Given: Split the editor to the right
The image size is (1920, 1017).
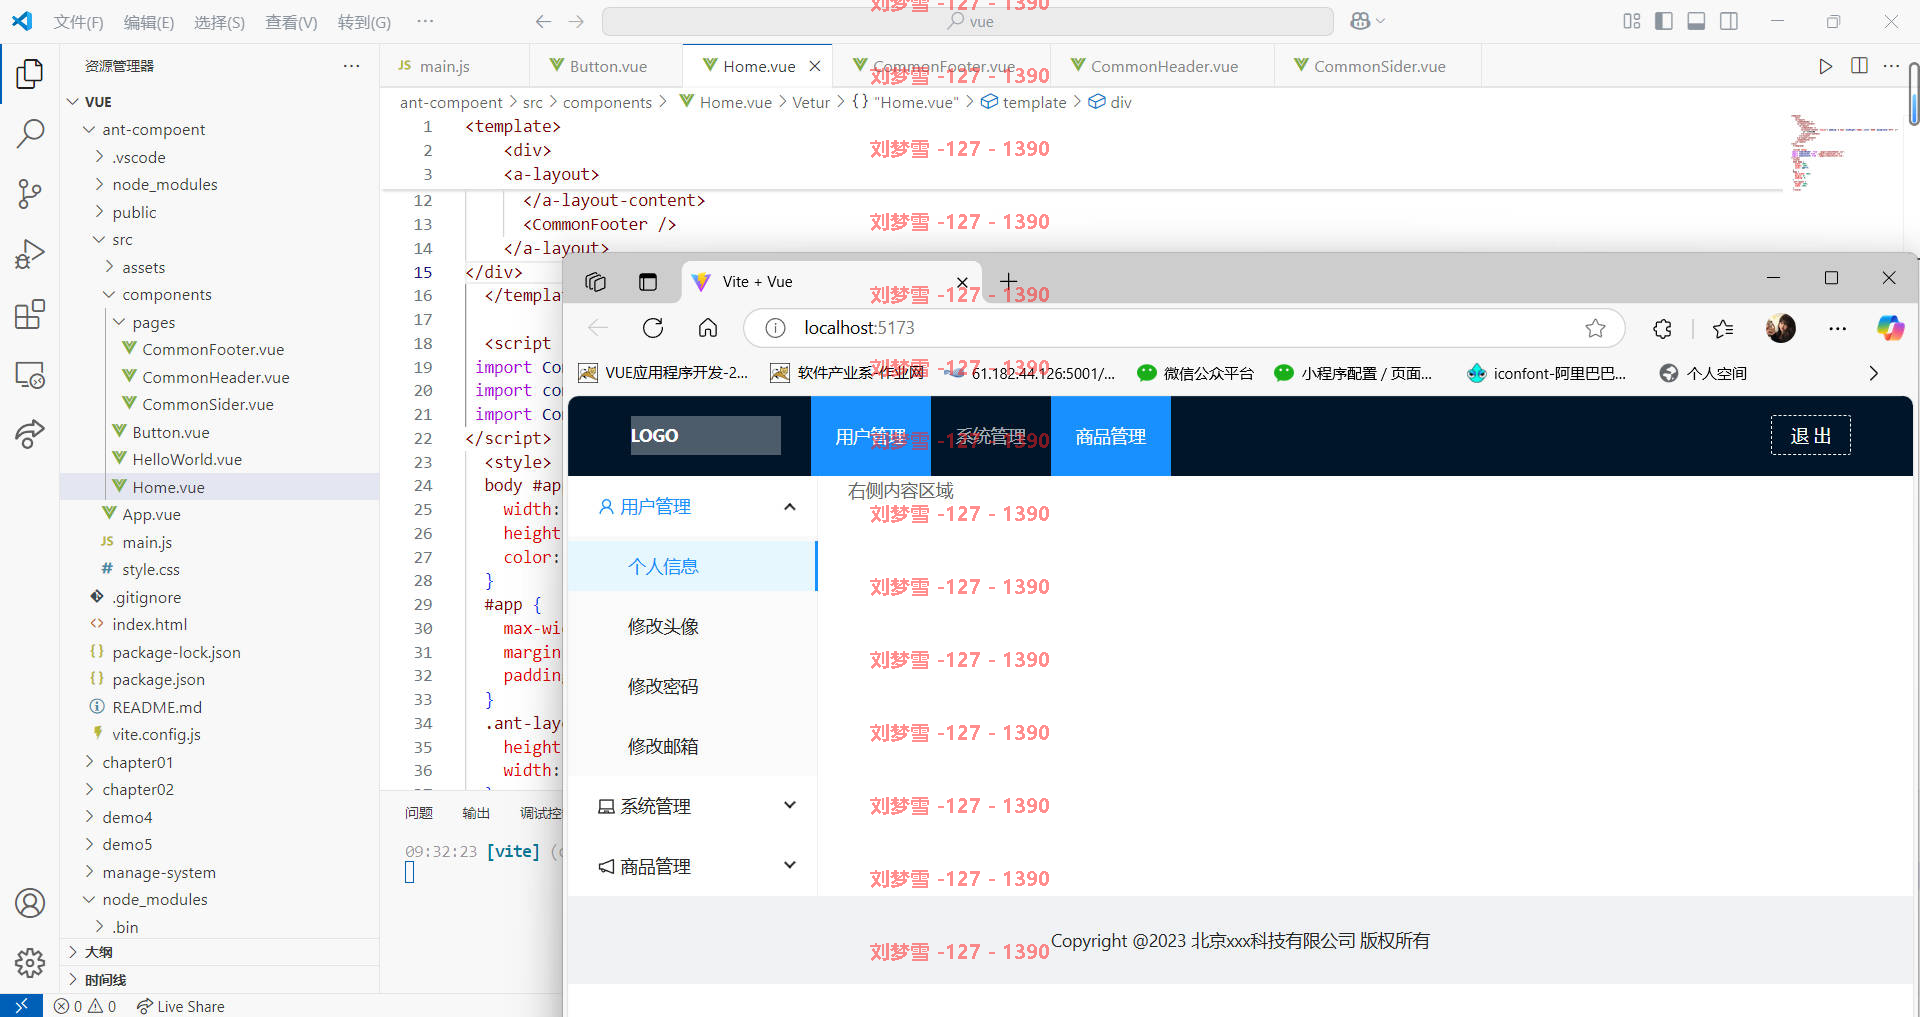Looking at the screenshot, I should point(1859,66).
